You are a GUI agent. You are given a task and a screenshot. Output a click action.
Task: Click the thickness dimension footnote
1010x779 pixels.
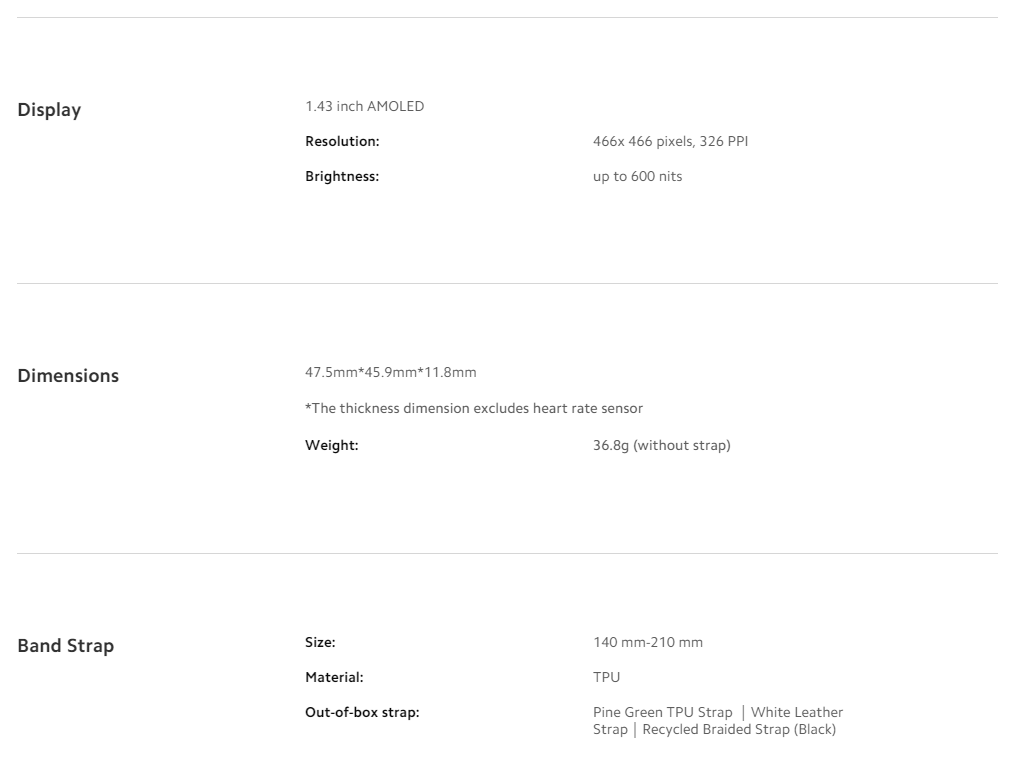(x=473, y=409)
